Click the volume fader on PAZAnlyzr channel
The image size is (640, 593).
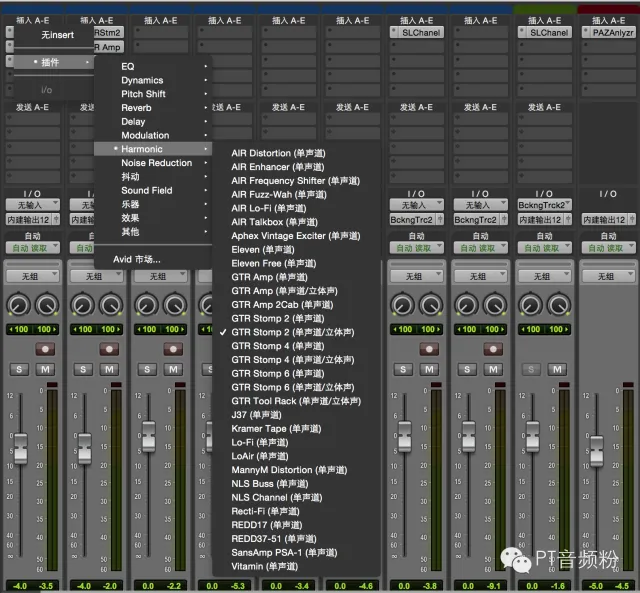(596, 451)
